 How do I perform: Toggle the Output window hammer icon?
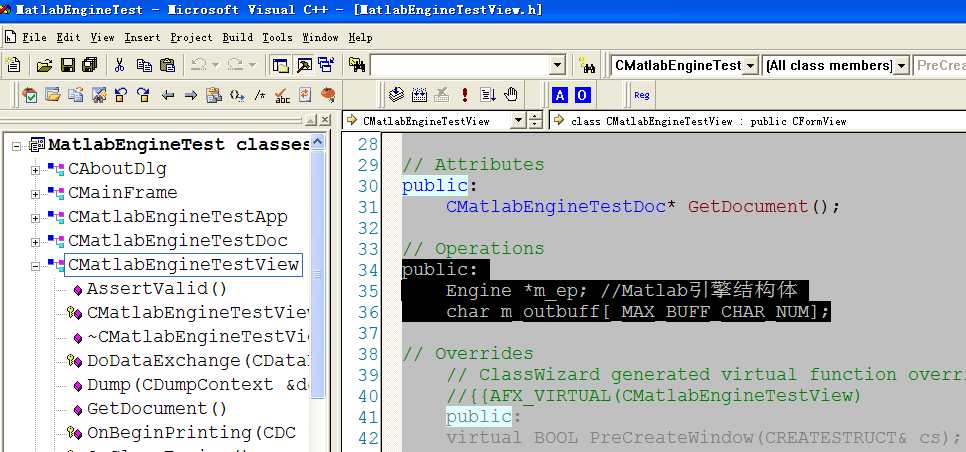tap(304, 65)
